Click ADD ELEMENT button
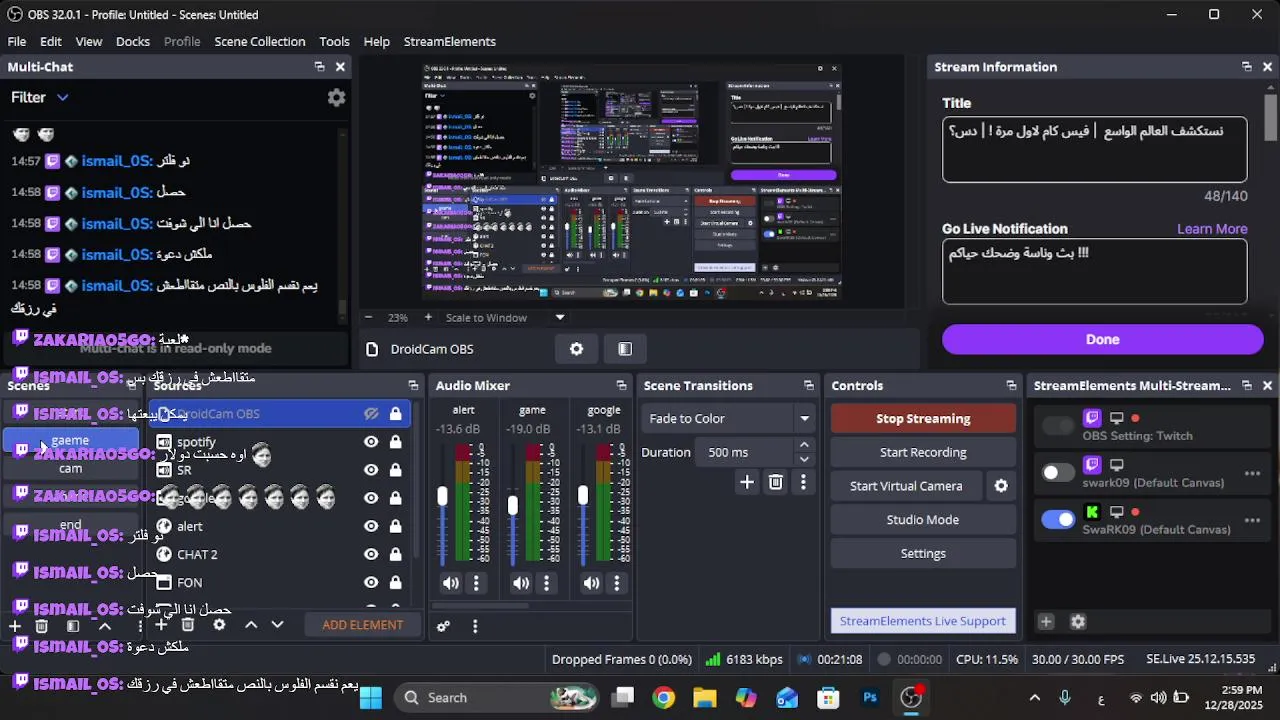Viewport: 1280px width, 720px height. click(362, 625)
